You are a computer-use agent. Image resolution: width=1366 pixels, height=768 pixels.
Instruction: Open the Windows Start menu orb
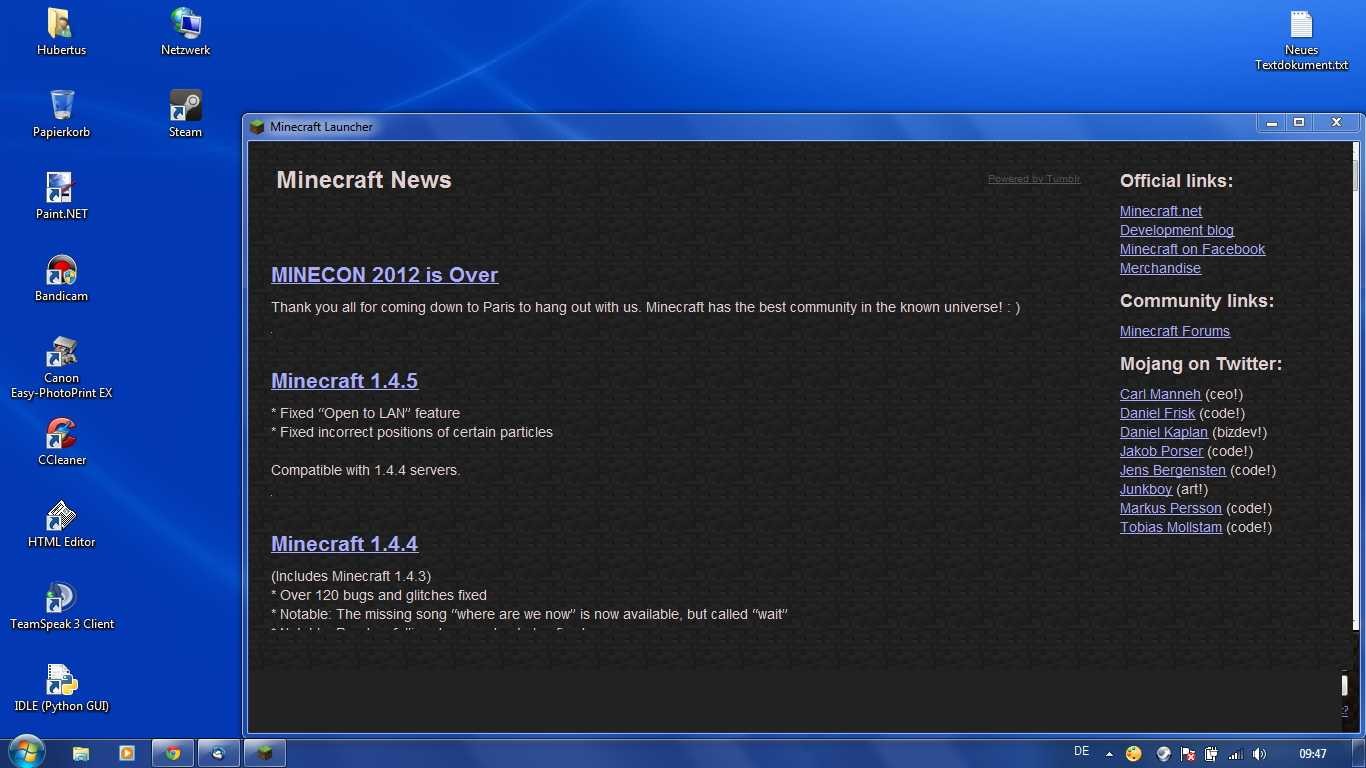(x=26, y=752)
